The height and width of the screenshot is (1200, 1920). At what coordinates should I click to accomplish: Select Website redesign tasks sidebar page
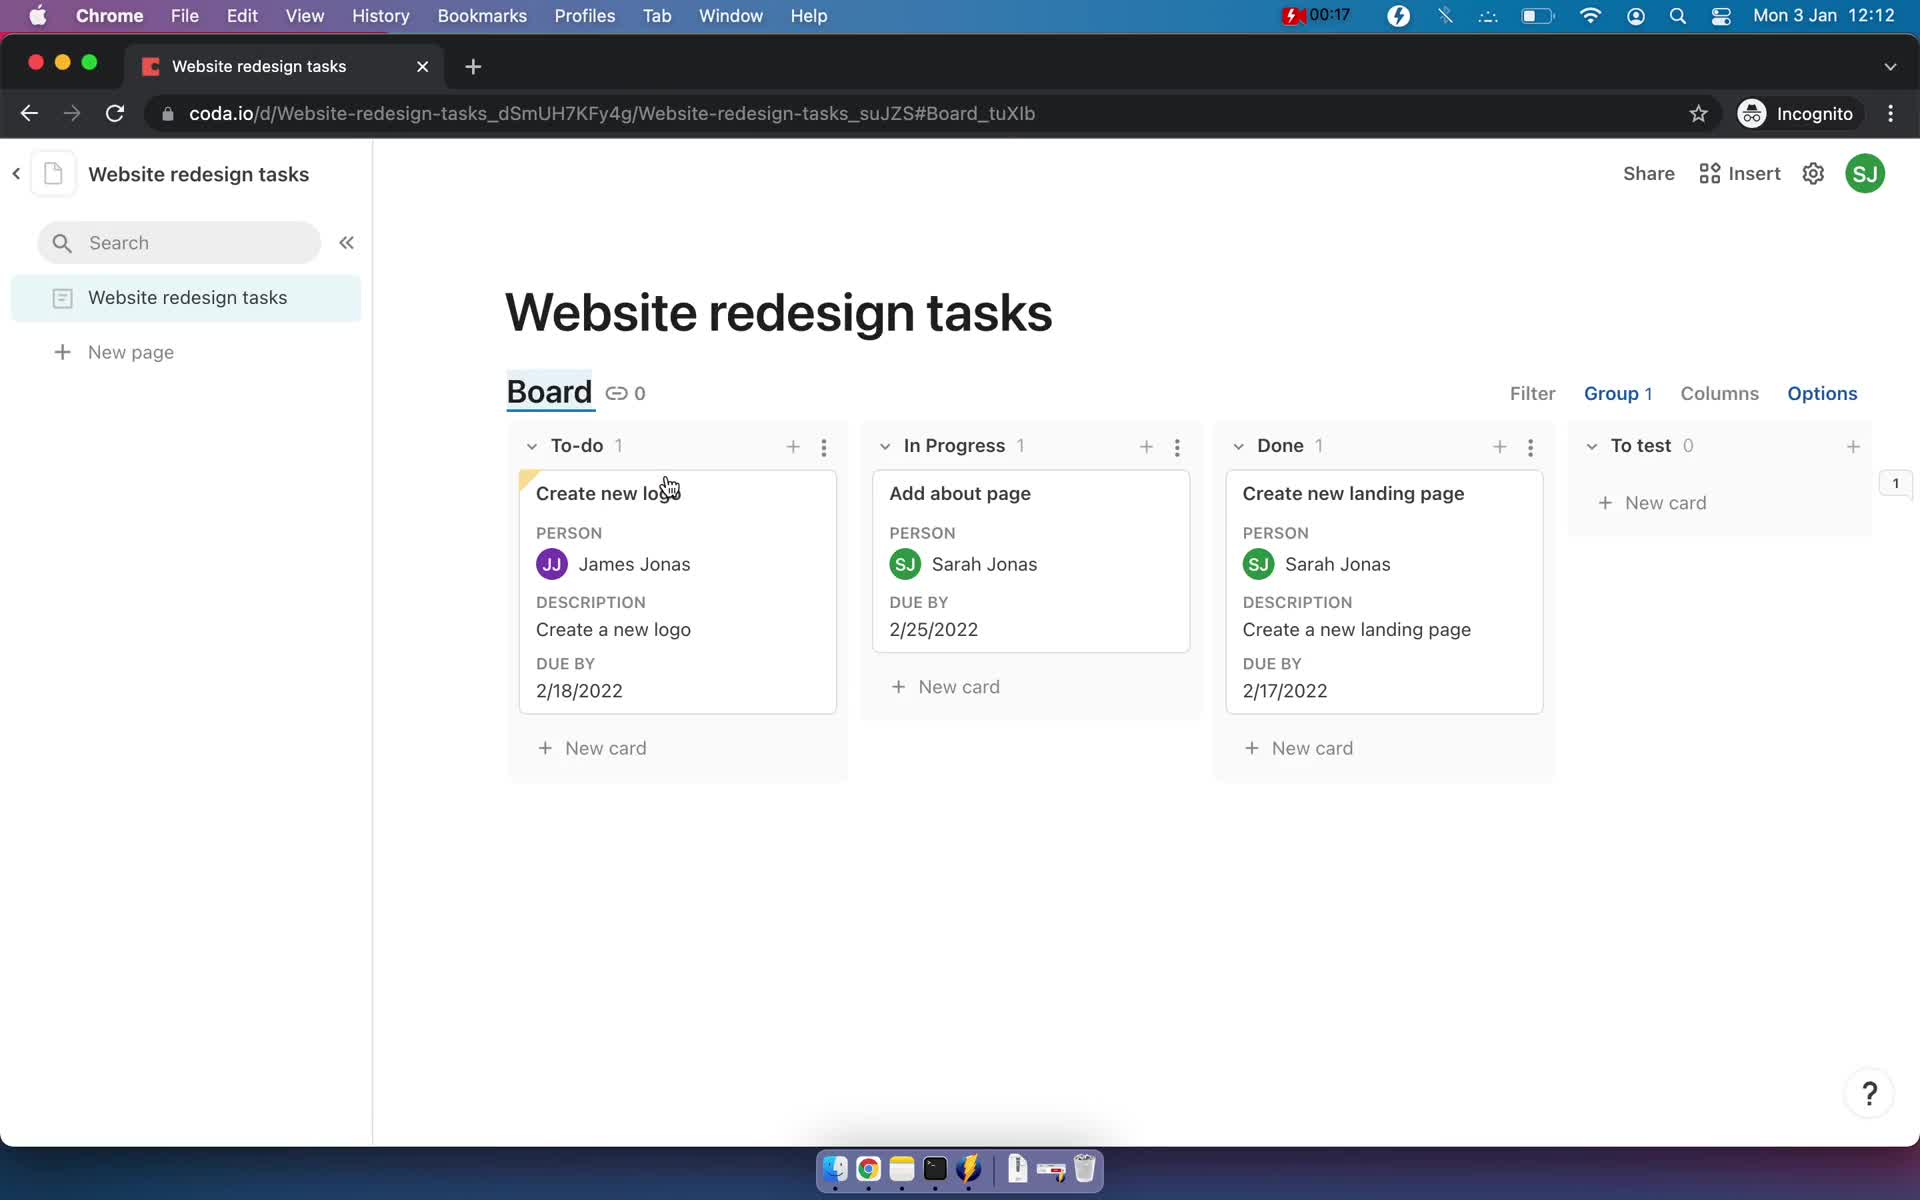(186, 298)
